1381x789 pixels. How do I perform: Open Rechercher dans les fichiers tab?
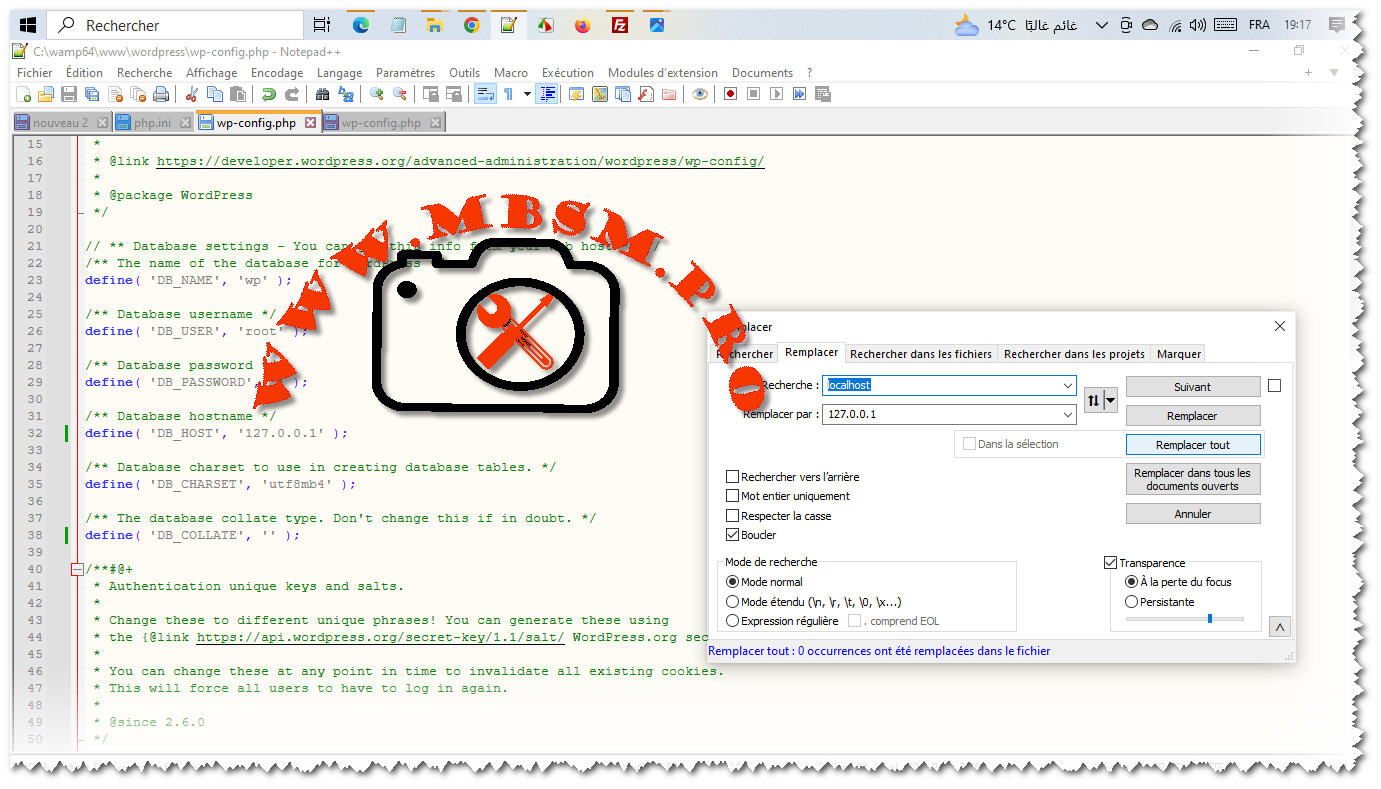[921, 354]
